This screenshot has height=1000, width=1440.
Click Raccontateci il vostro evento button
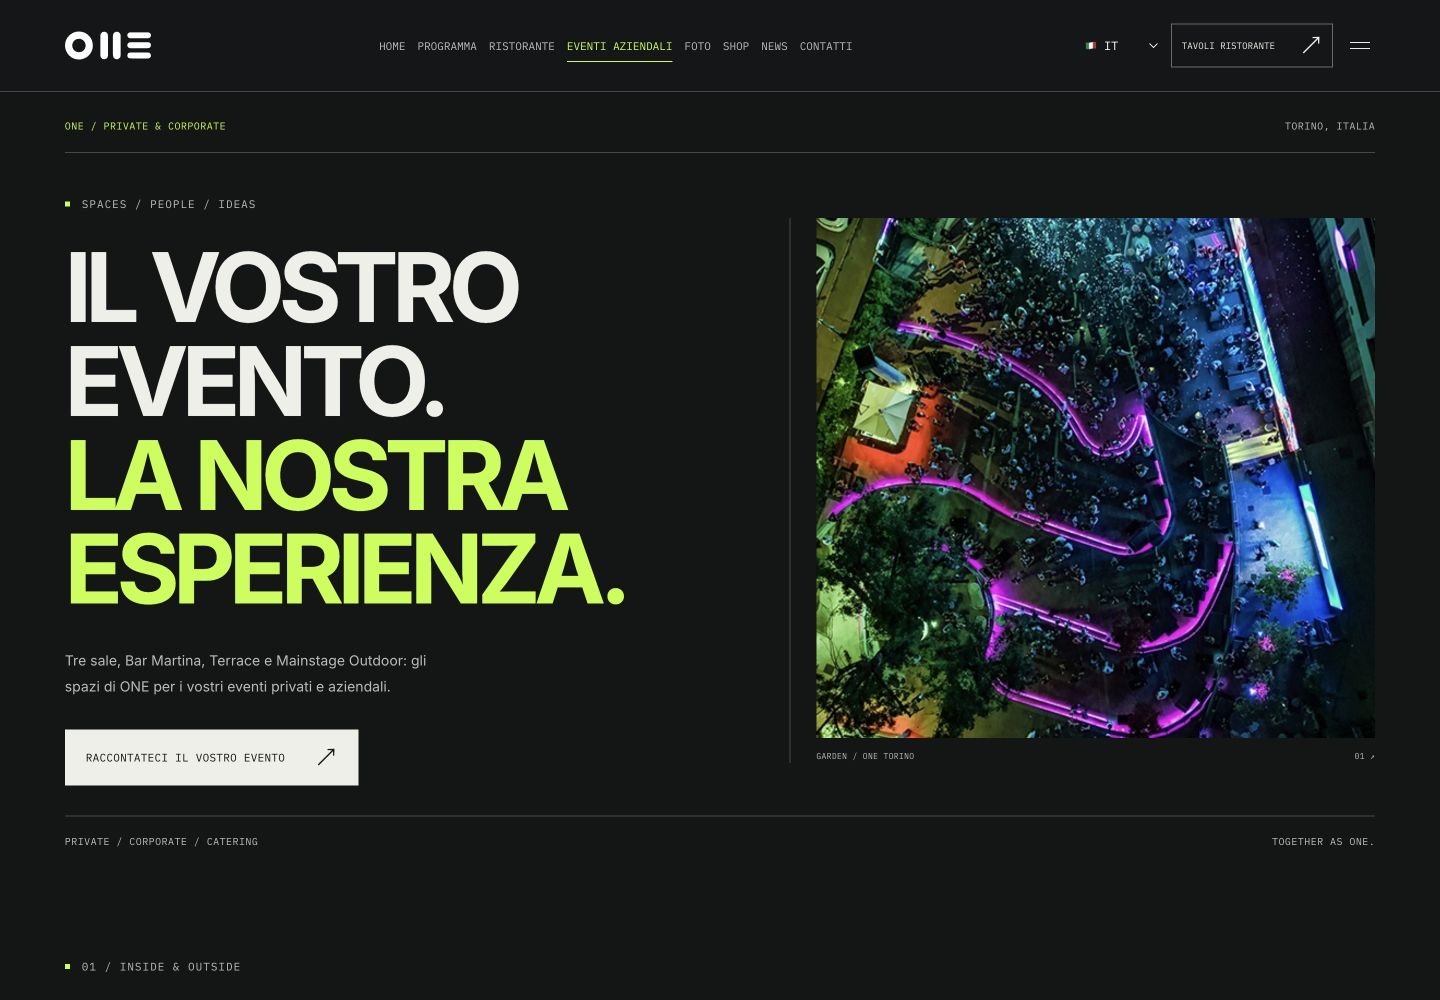(x=211, y=757)
